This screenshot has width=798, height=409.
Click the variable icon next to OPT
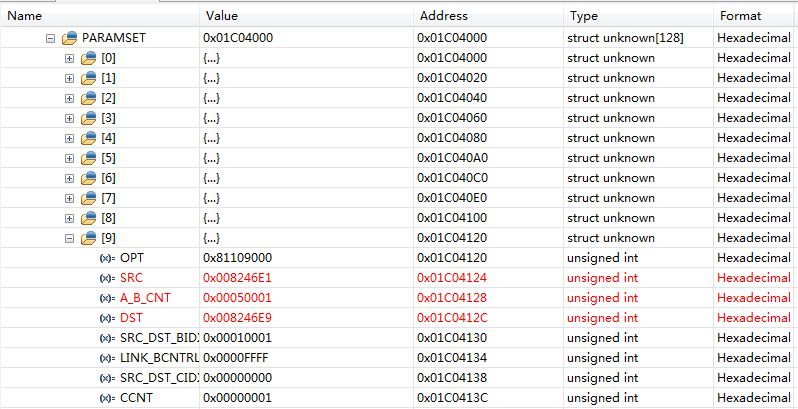pos(107,258)
